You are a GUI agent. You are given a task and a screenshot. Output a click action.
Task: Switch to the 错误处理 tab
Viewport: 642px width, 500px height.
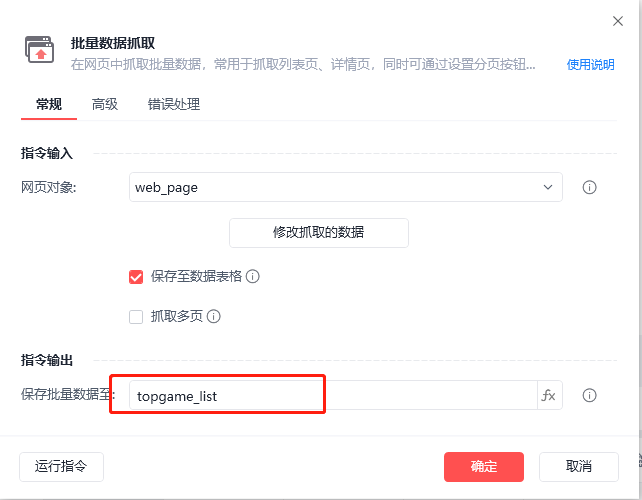(174, 104)
